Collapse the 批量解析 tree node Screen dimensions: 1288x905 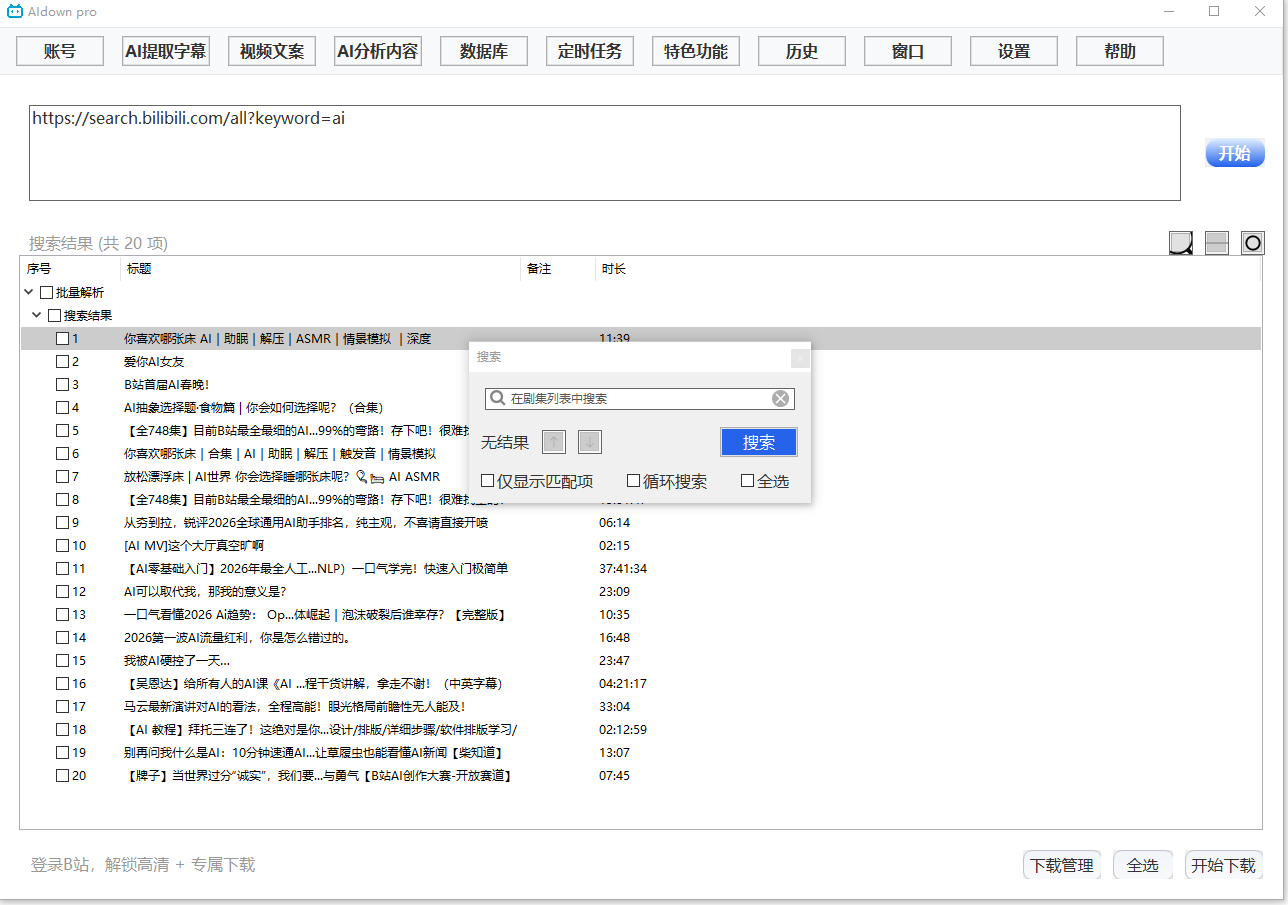point(28,291)
